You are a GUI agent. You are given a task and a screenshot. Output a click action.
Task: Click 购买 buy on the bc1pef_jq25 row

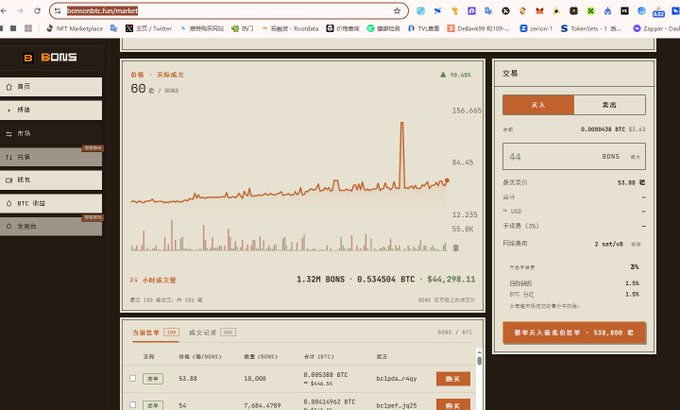(453, 405)
